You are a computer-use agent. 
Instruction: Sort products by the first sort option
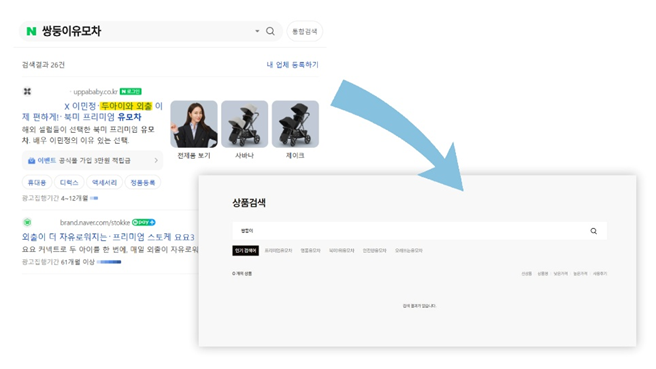click(527, 274)
